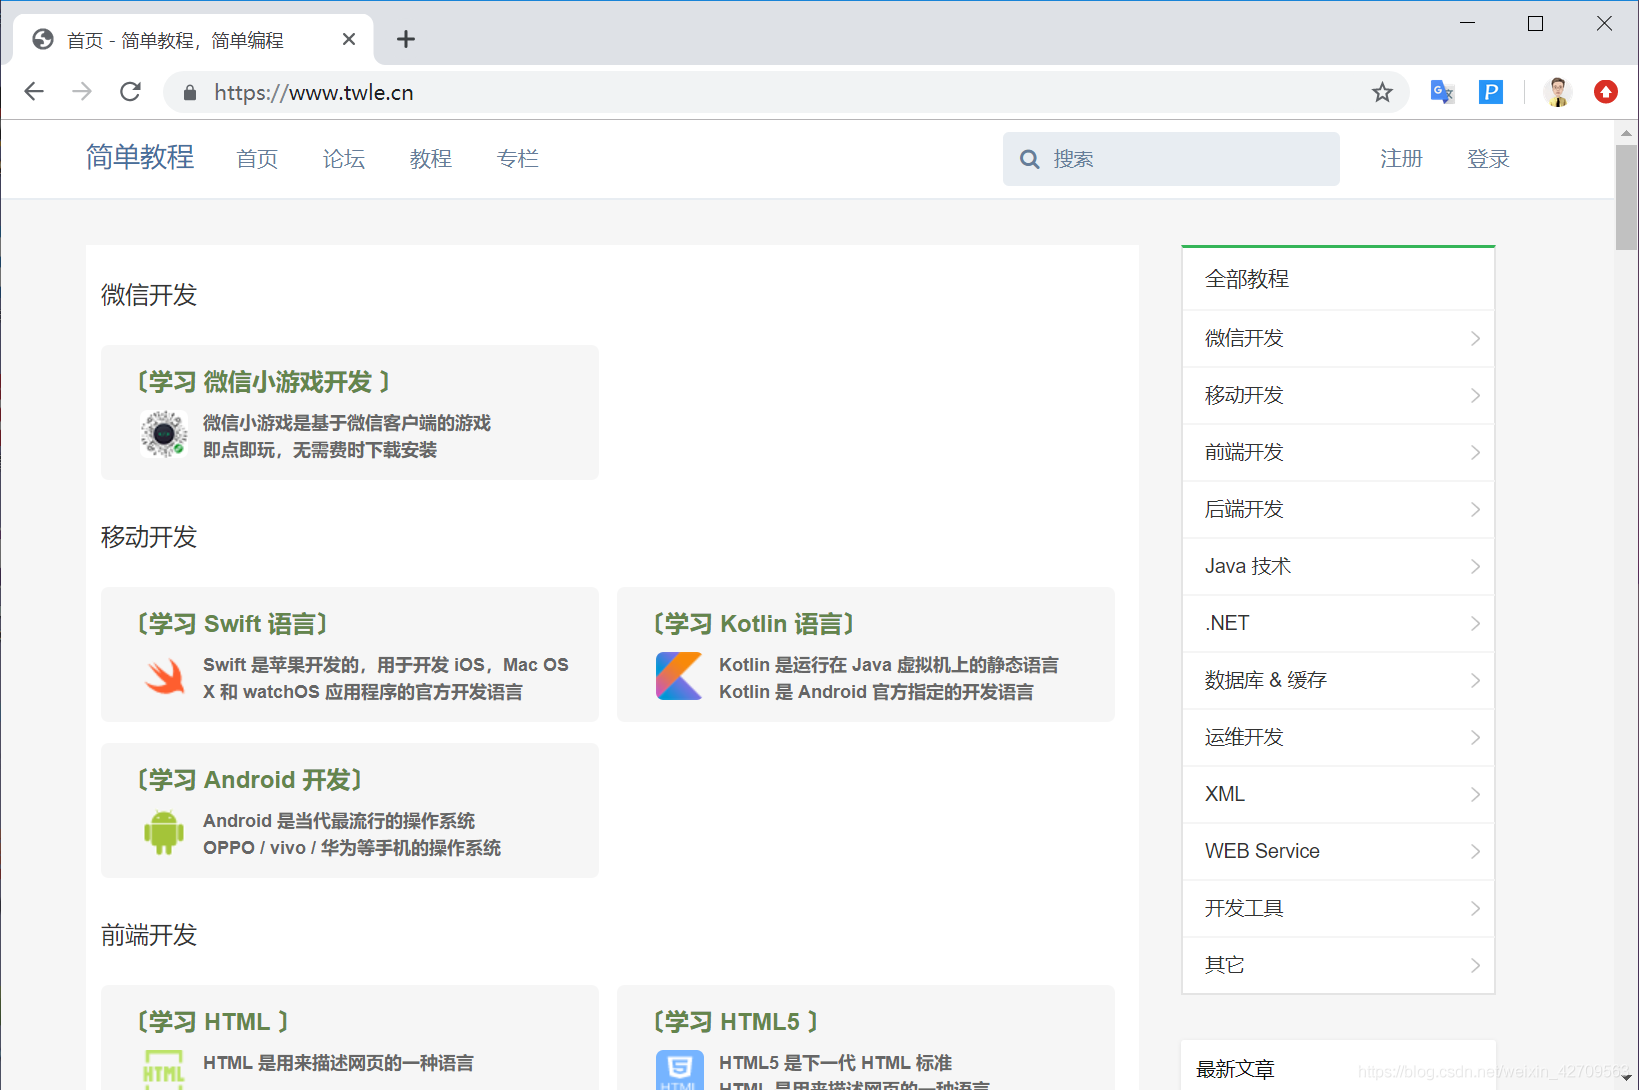Reload the current page
Viewport: 1639px width, 1090px height.
(x=130, y=91)
